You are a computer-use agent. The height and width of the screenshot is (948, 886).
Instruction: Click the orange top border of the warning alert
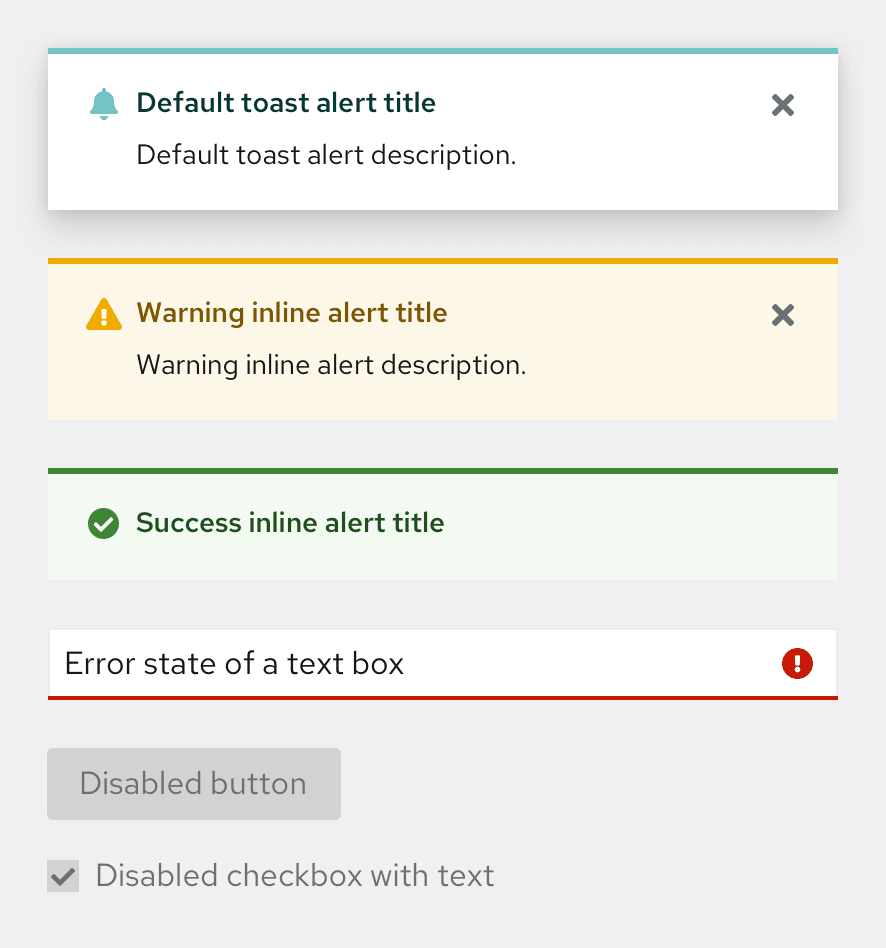442,261
